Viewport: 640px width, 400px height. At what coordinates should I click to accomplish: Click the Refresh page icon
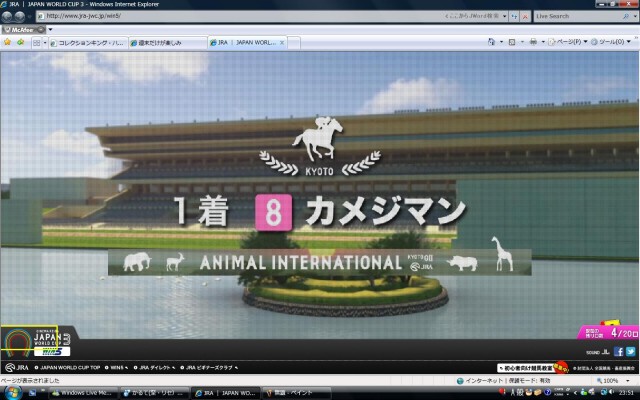pyautogui.click(x=514, y=16)
